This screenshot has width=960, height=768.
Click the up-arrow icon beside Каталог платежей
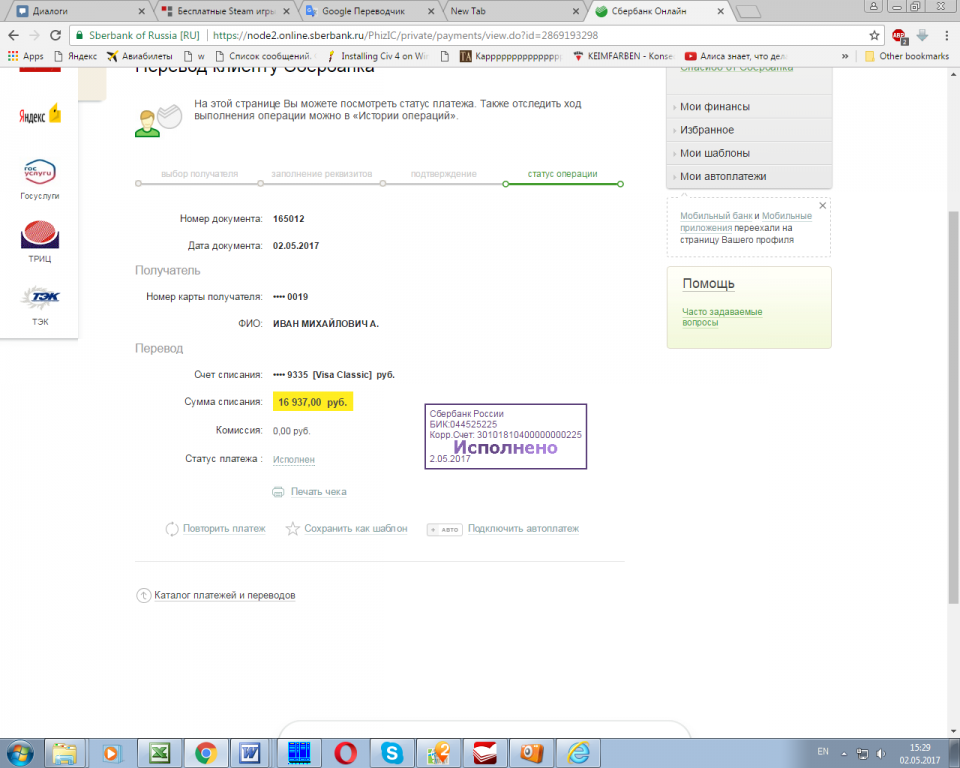(x=143, y=595)
